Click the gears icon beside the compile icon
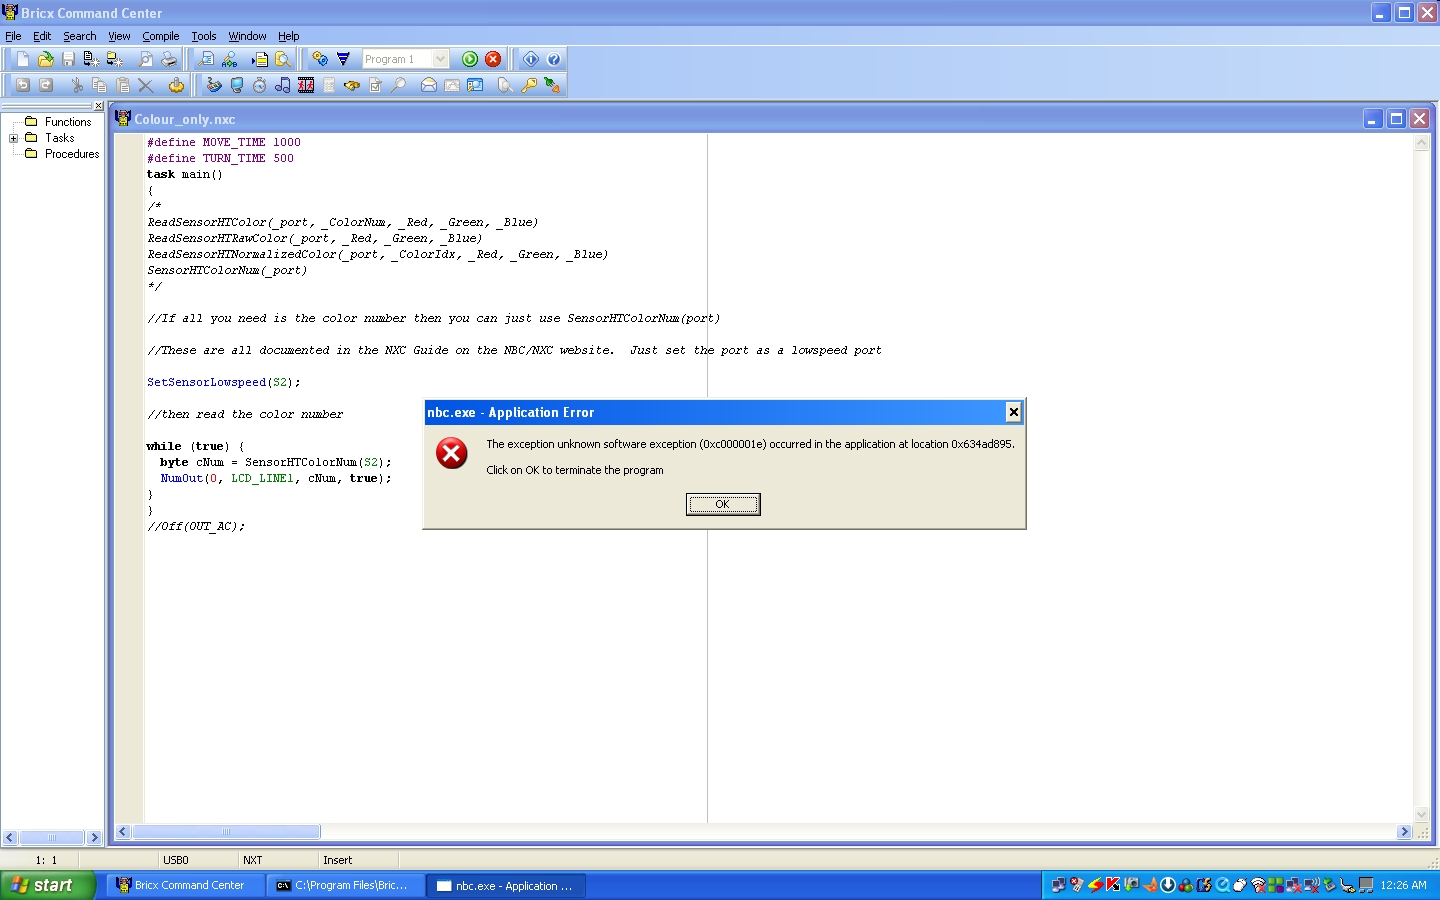 point(320,59)
